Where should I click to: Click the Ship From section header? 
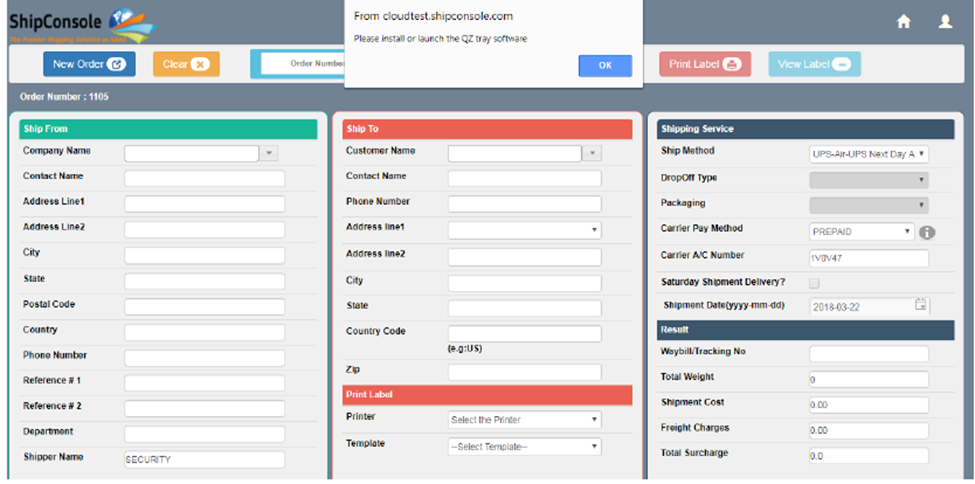pos(168,129)
